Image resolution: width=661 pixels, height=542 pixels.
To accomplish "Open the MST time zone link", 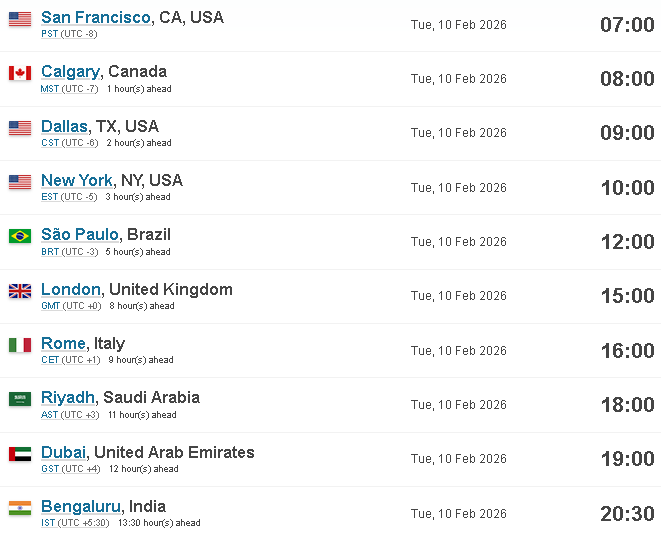I will point(50,89).
